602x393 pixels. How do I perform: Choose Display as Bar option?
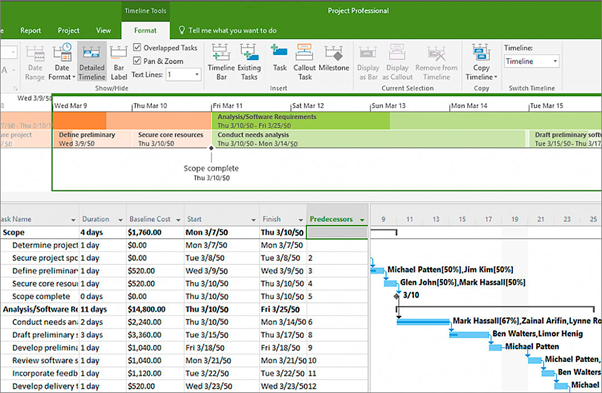[x=368, y=61]
